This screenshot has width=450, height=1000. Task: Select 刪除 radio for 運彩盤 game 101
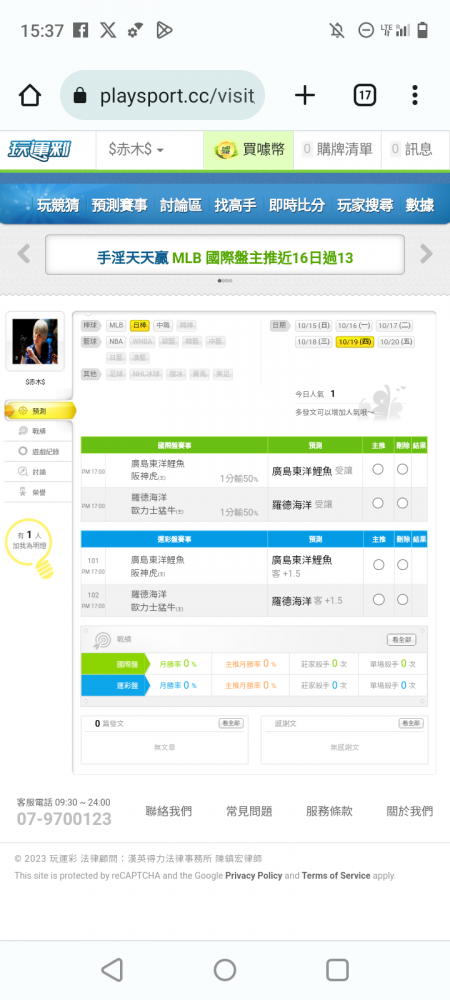coord(403,564)
